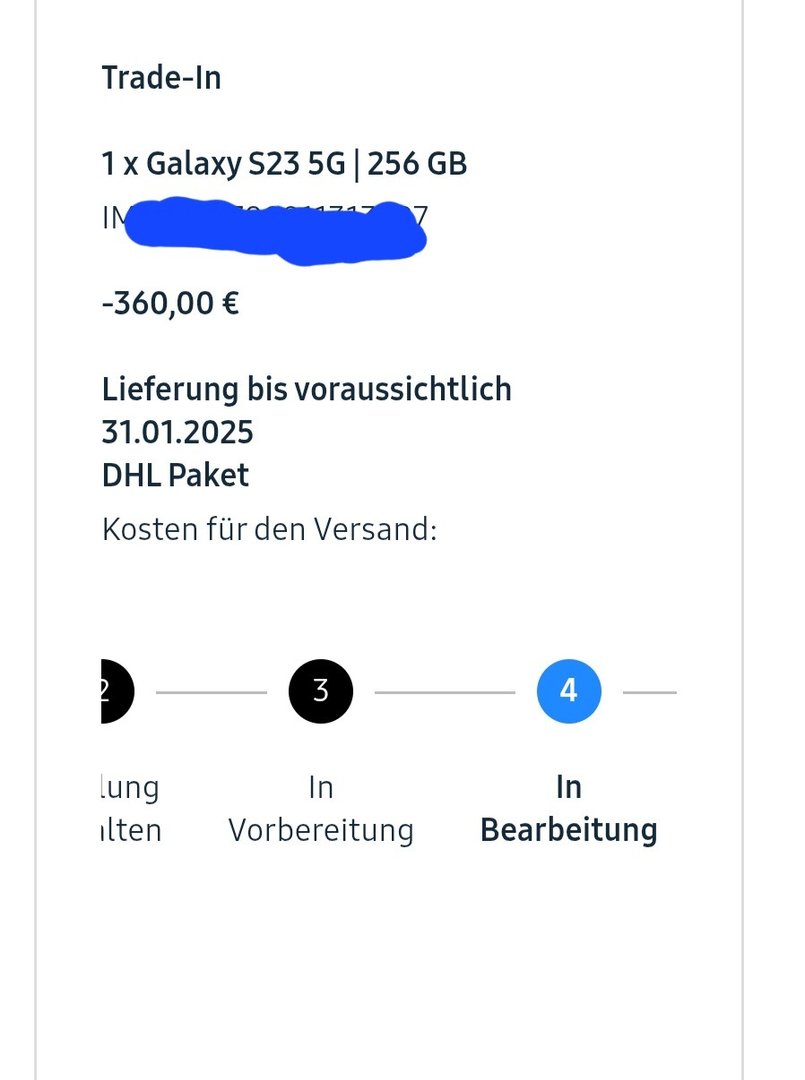Select the -360,00 € trade-in amount

pyautogui.click(x=170, y=302)
